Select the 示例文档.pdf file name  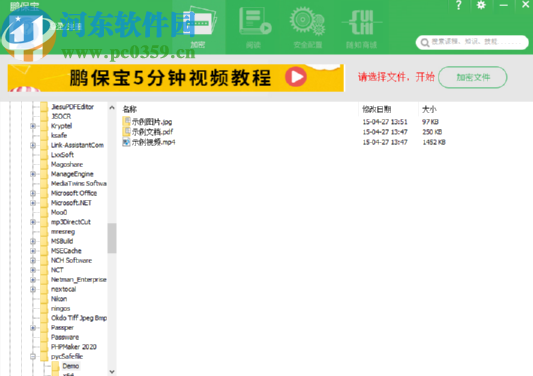click(x=152, y=132)
